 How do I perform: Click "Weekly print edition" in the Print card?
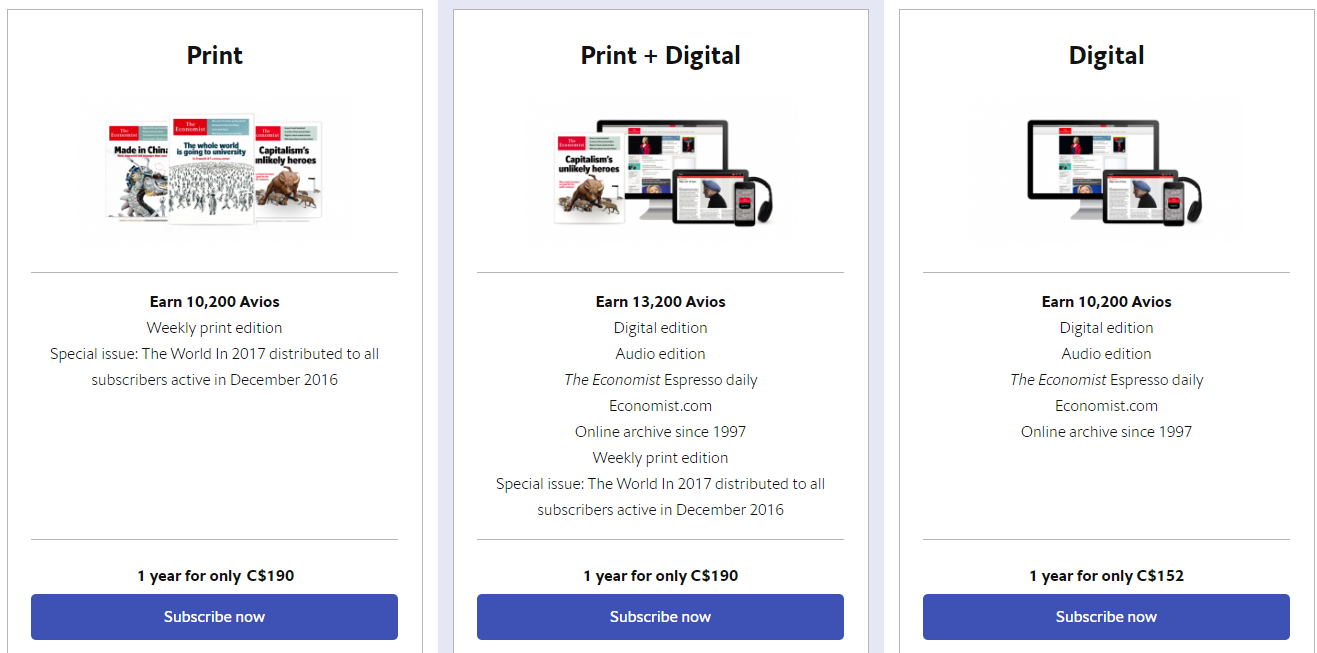tap(214, 328)
